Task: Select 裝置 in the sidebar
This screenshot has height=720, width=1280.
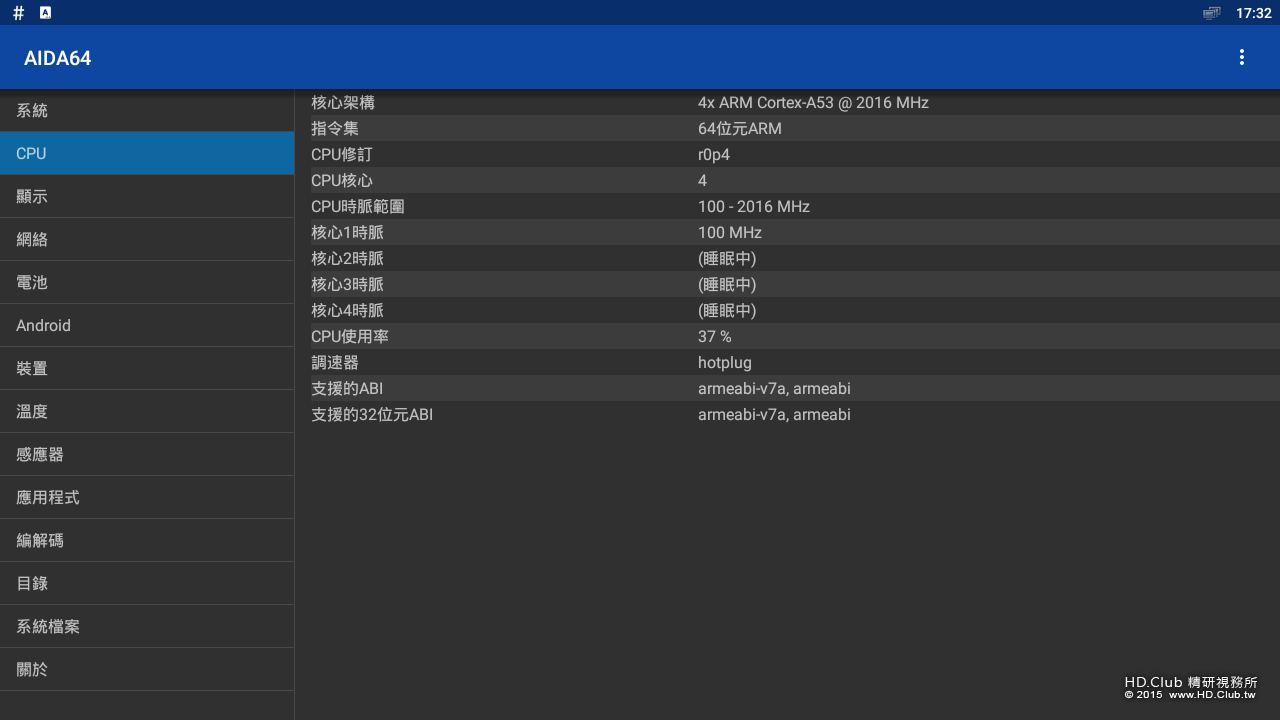Action: click(x=147, y=368)
